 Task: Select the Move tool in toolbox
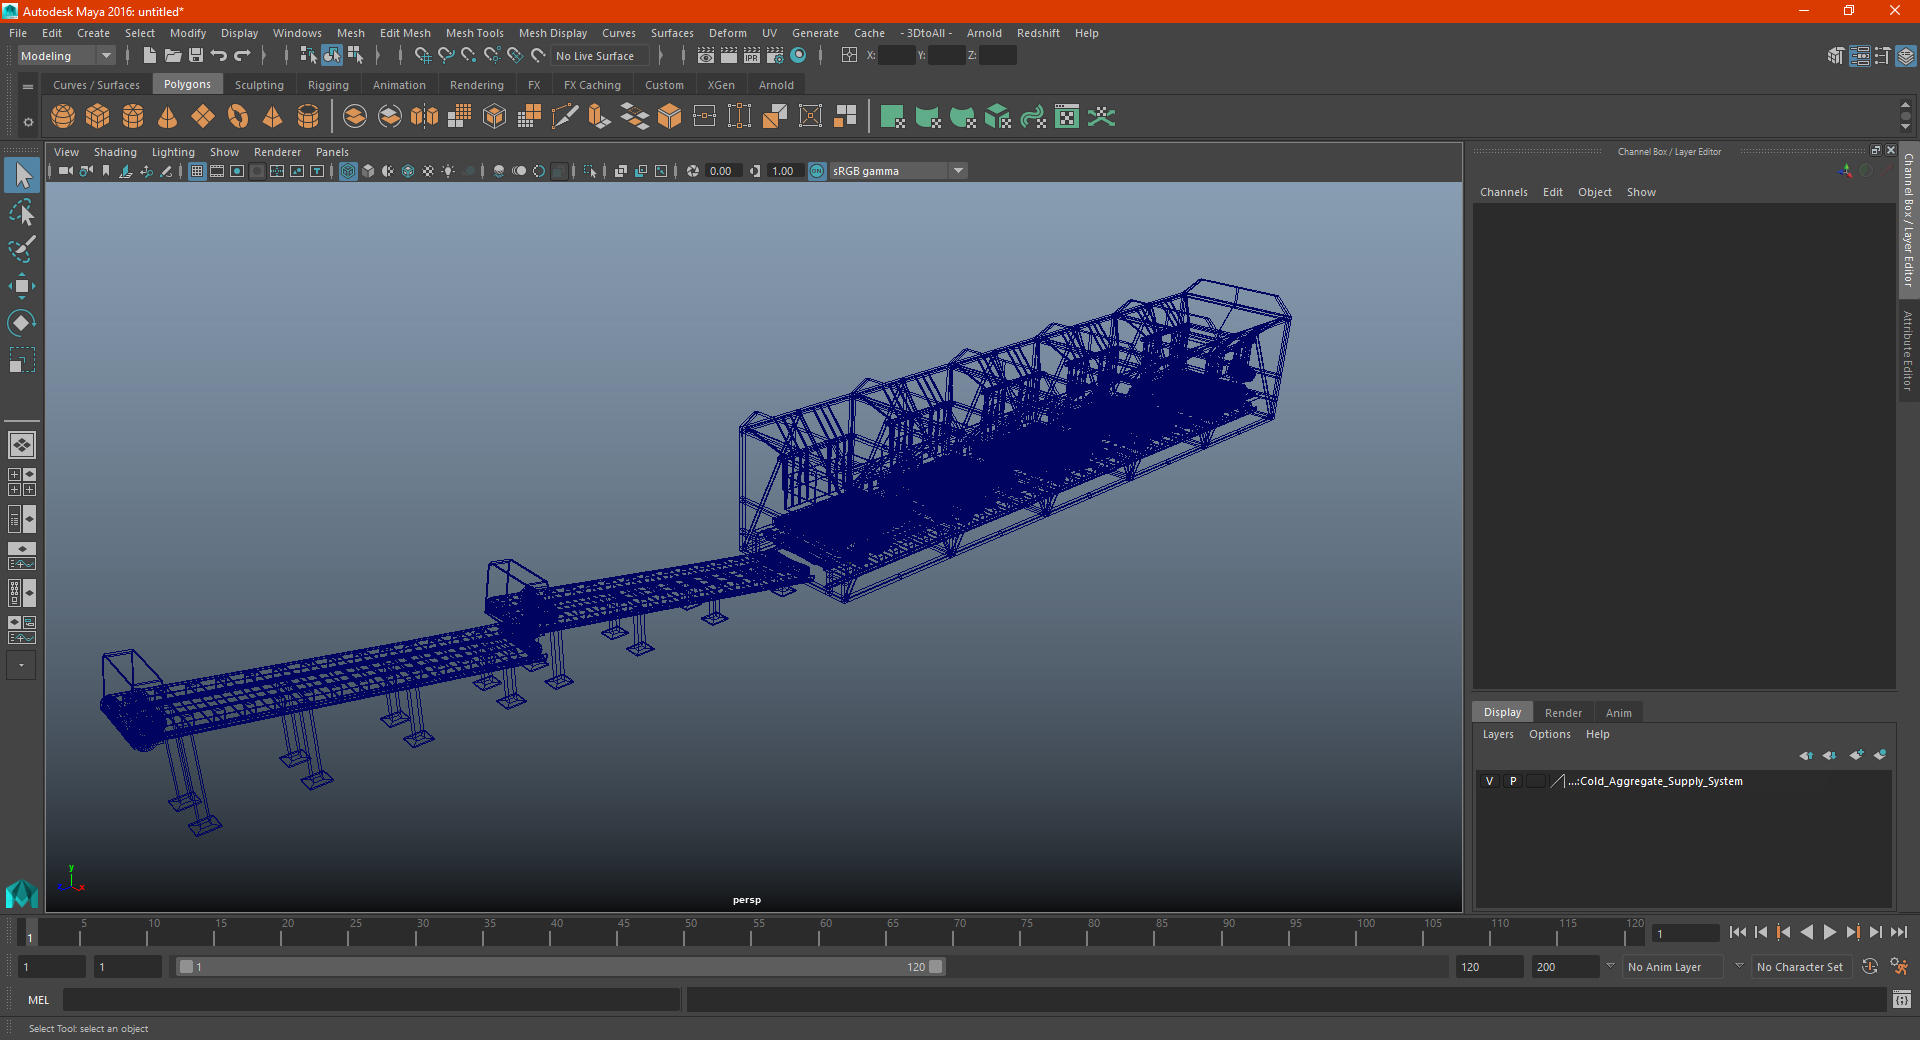click(21, 286)
